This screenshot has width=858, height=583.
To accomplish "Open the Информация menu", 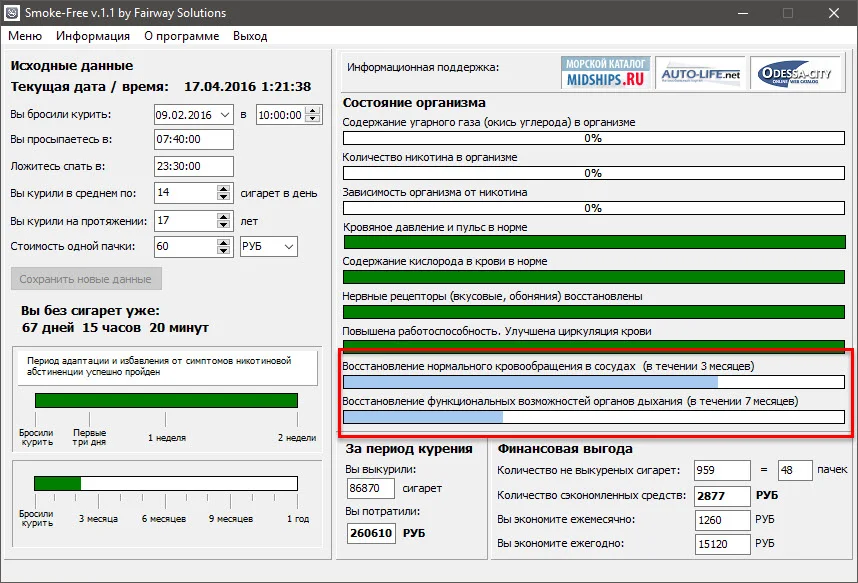I will (93, 36).
